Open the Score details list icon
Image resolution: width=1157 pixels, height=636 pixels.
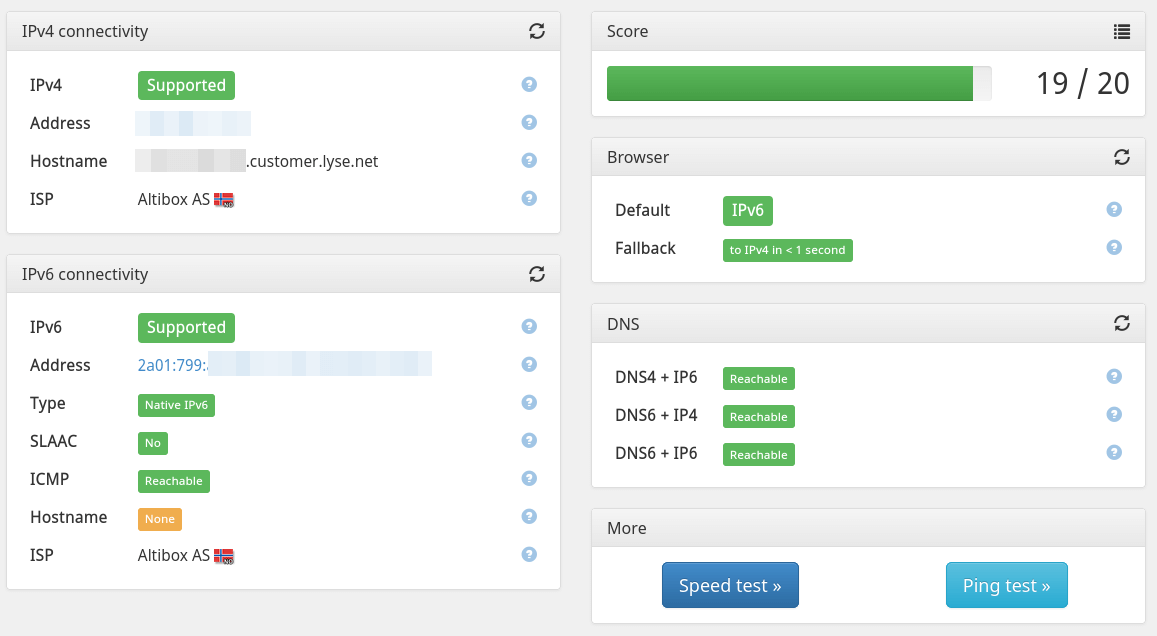pos(1122,31)
